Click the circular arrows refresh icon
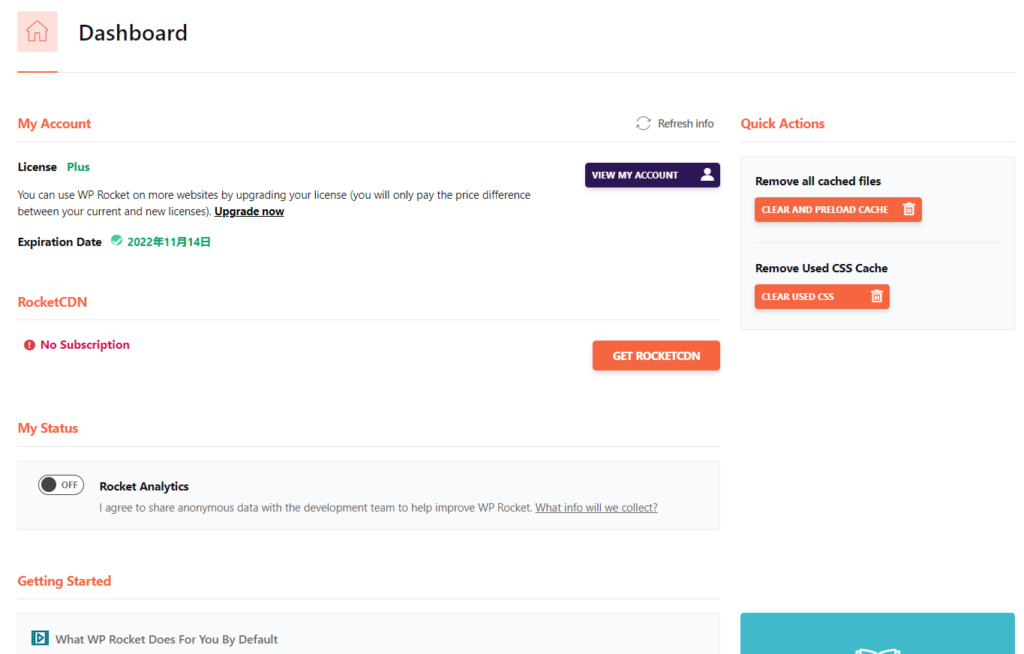Image resolution: width=1024 pixels, height=654 pixels. tap(643, 123)
